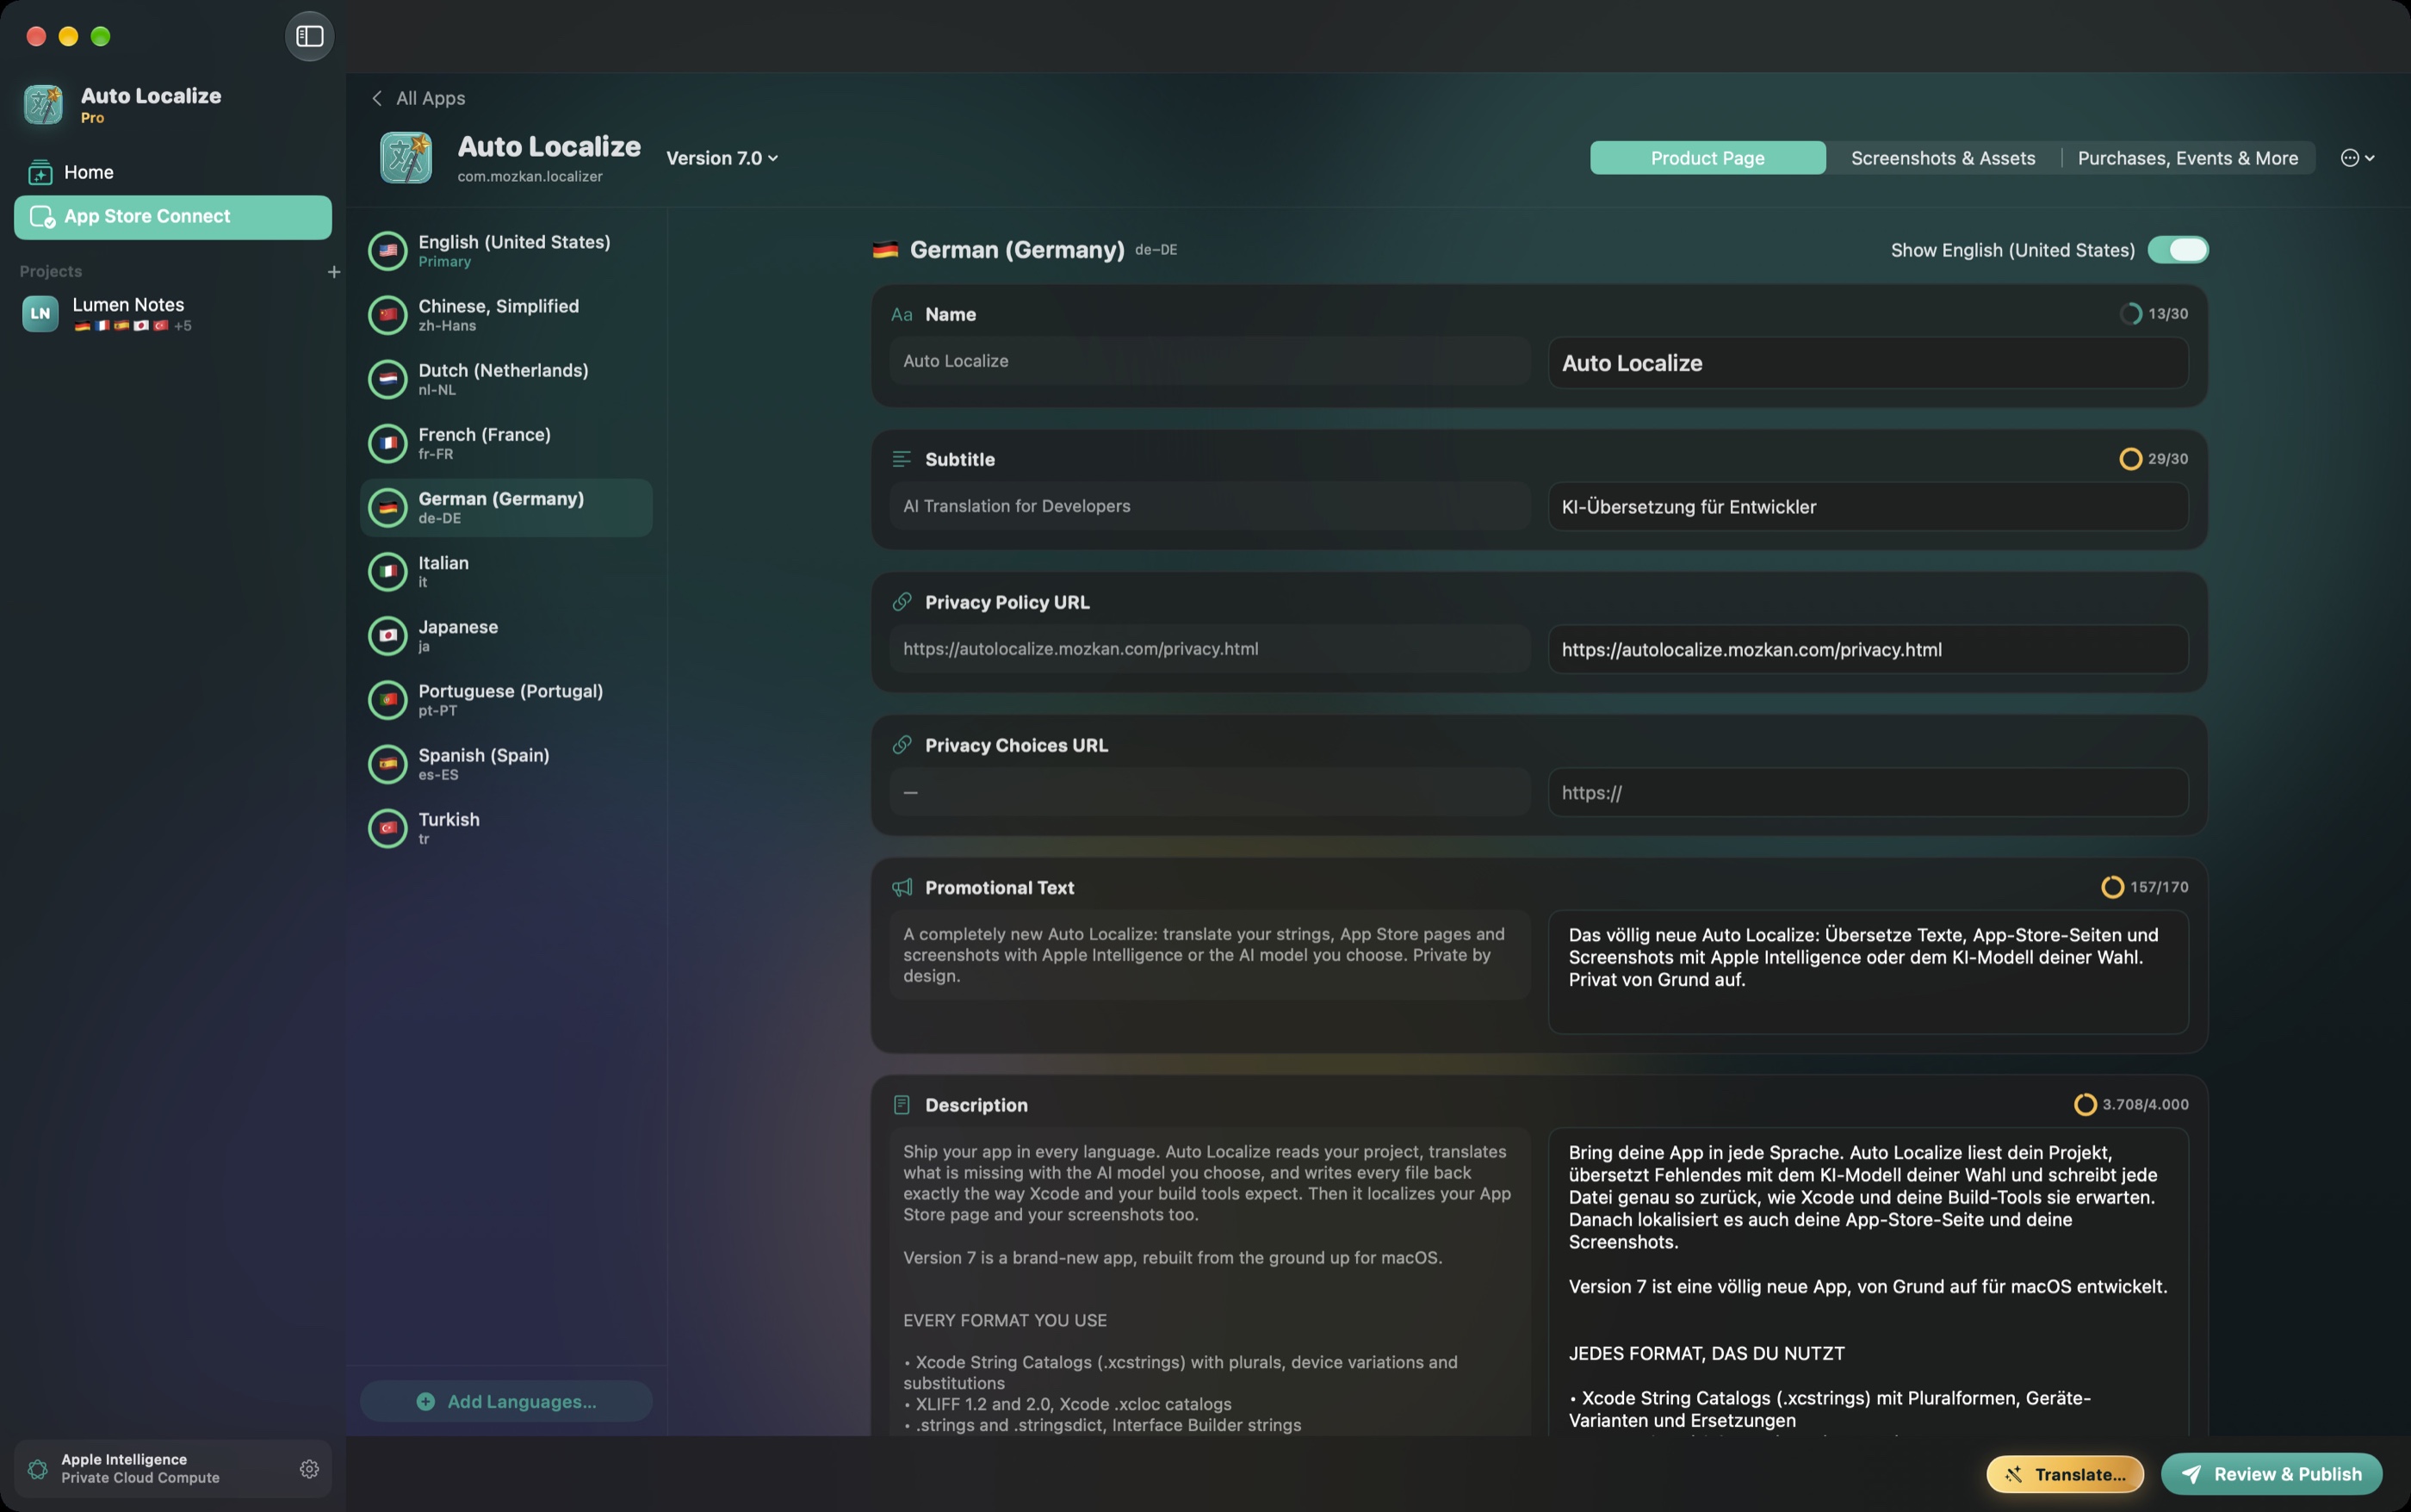This screenshot has height=1512, width=2411.
Task: Click the German Subtitle input field
Action: (1868, 507)
